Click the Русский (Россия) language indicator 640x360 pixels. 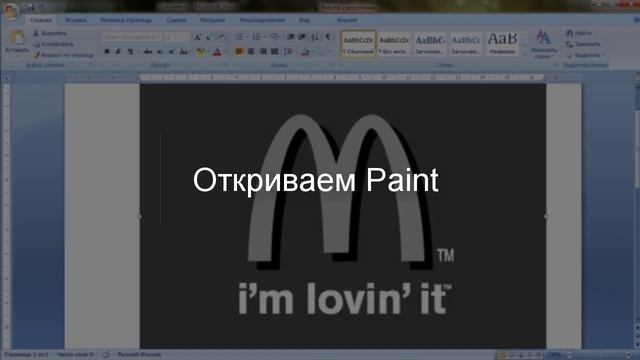click(139, 355)
